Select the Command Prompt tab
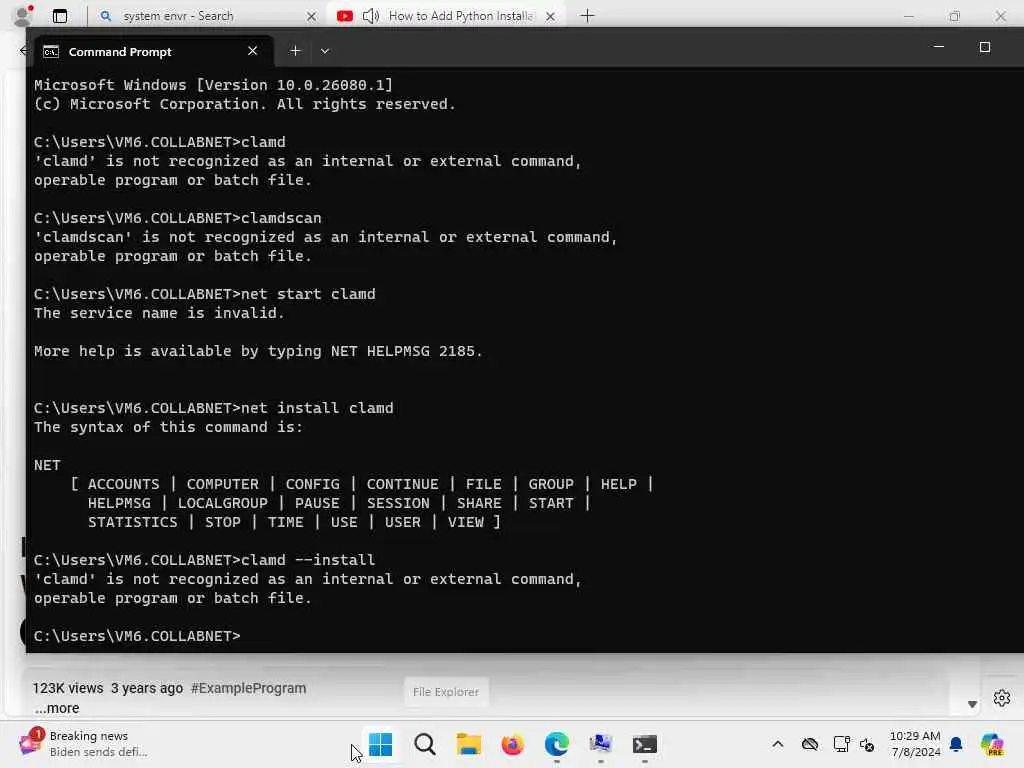The height and width of the screenshot is (768, 1024). (x=153, y=52)
